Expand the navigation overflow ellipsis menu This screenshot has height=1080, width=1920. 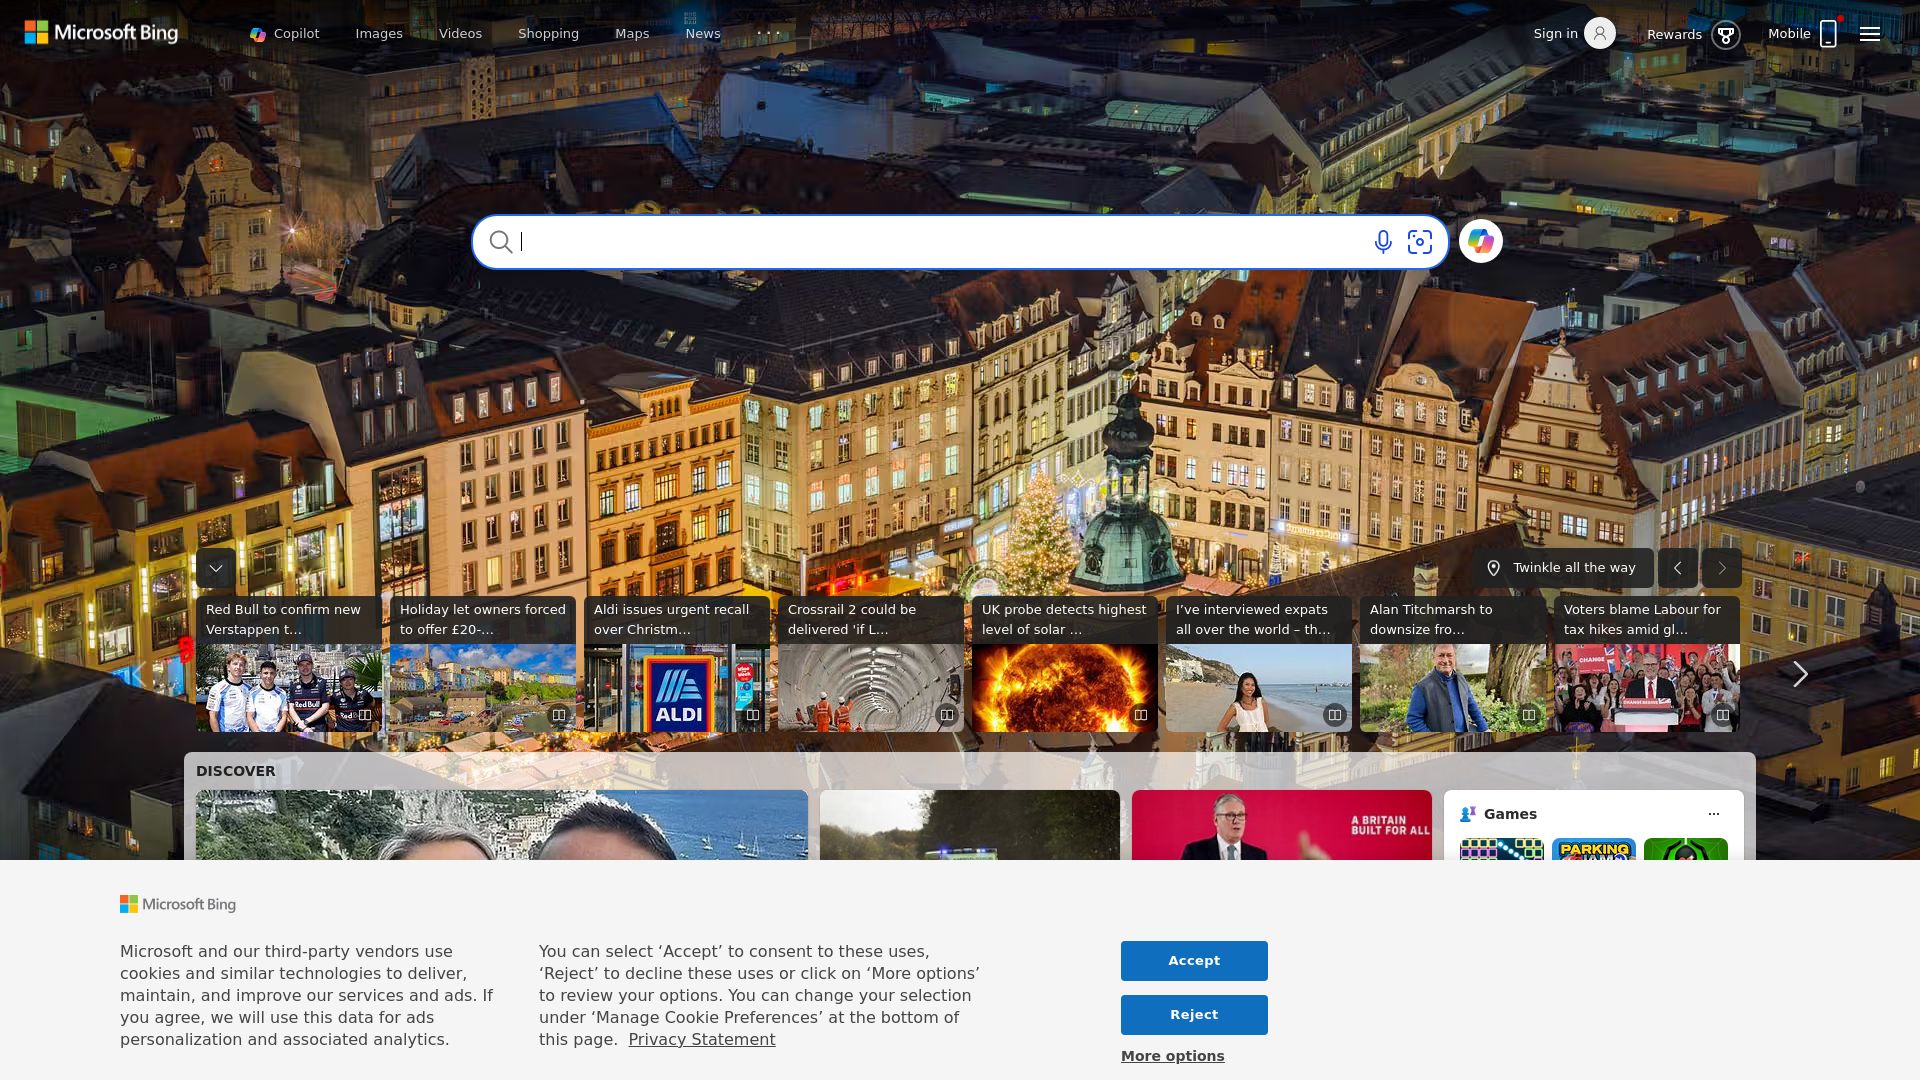pyautogui.click(x=768, y=33)
